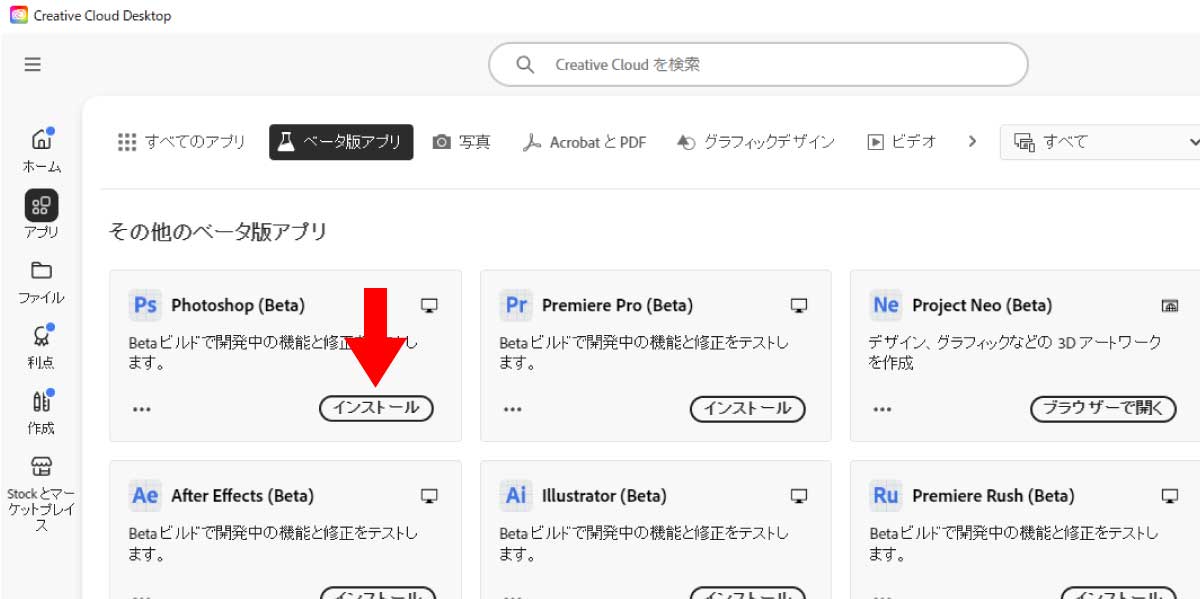
Task: Click desktop platform icon on Premiere Rush card
Action: pyautogui.click(x=1170, y=495)
